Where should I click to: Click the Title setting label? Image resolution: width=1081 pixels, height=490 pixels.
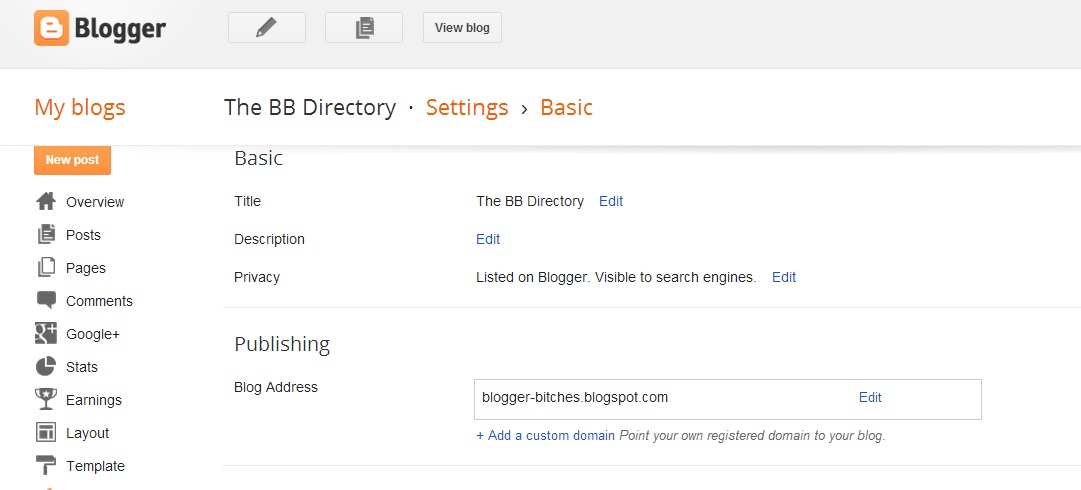pos(247,201)
